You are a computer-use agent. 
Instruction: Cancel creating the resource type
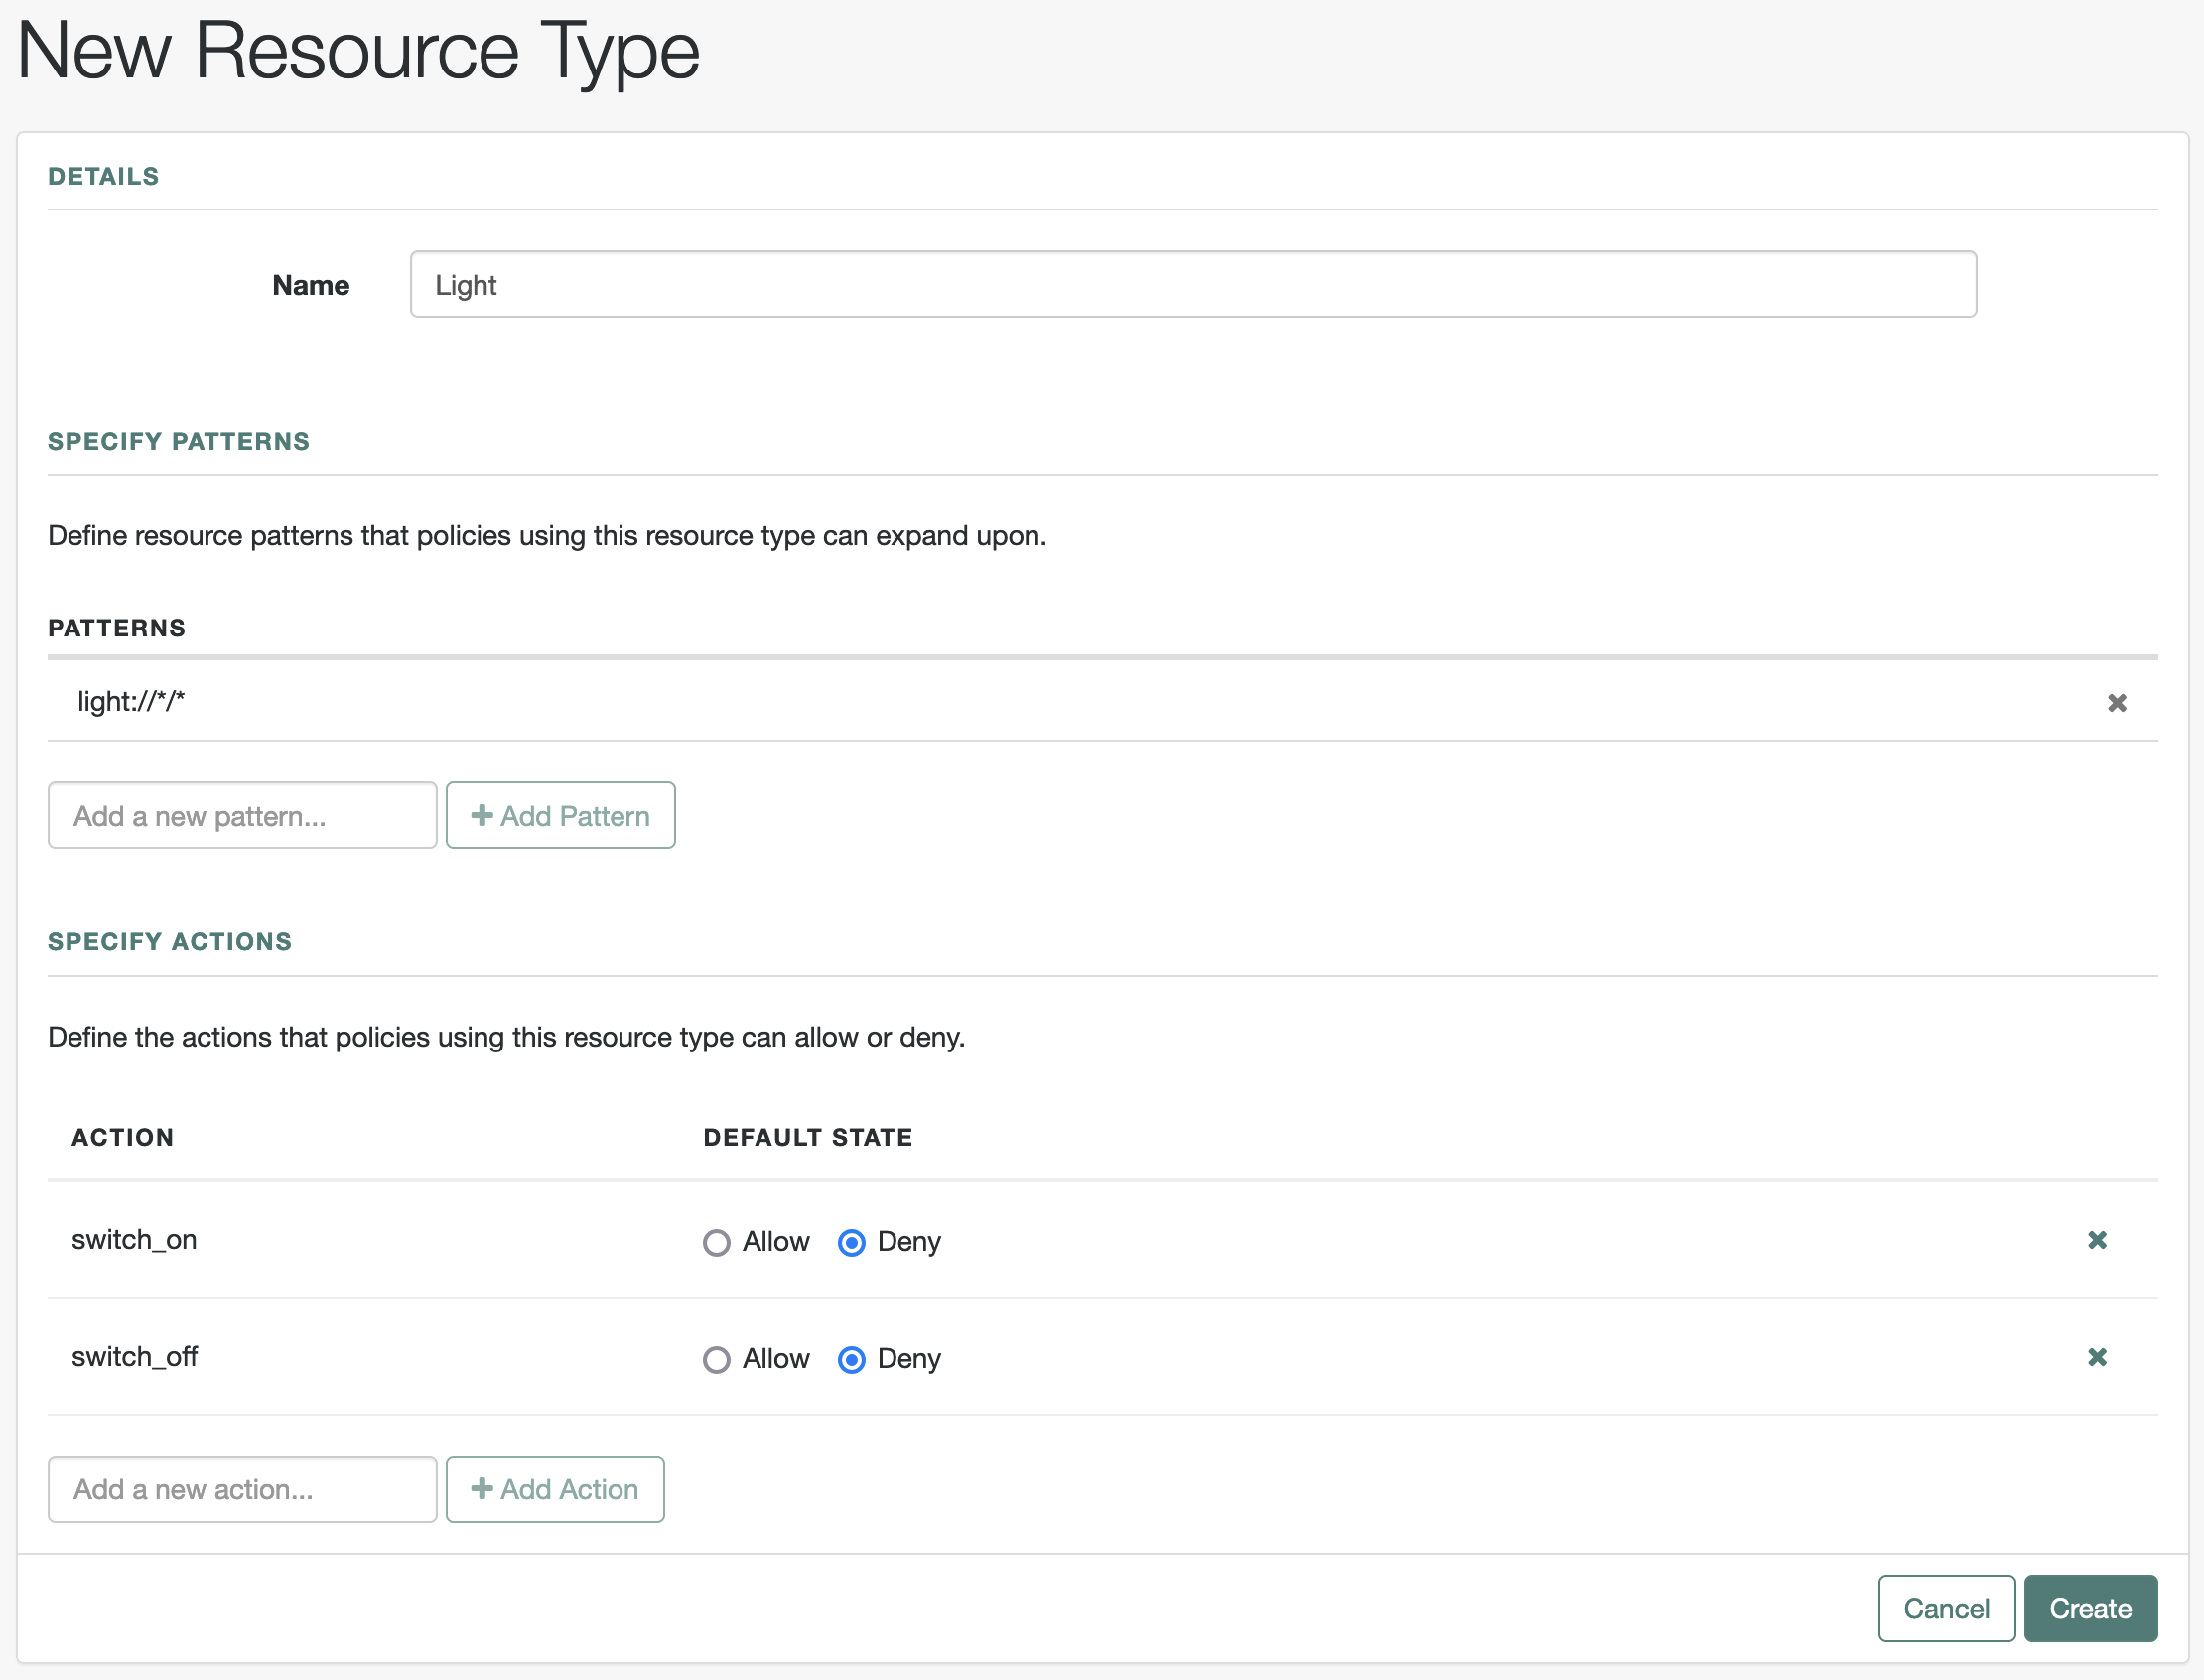tap(1945, 1608)
